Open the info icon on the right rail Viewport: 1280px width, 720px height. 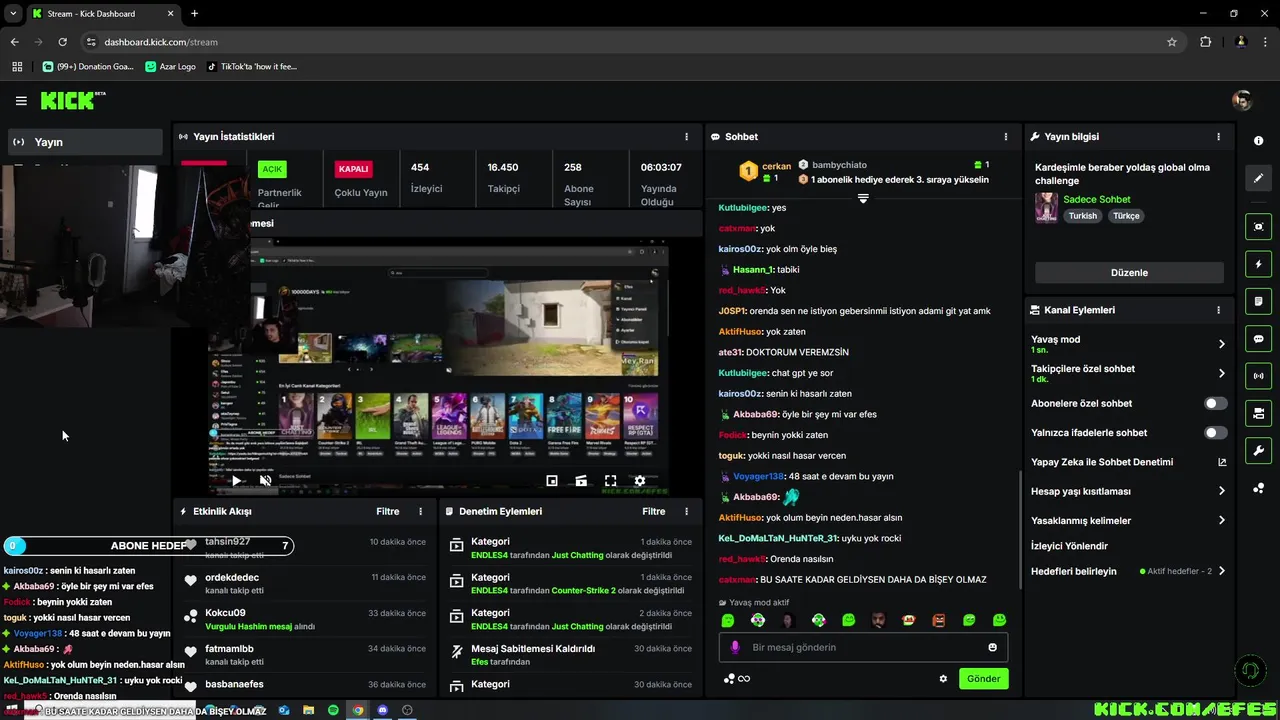point(1258,141)
